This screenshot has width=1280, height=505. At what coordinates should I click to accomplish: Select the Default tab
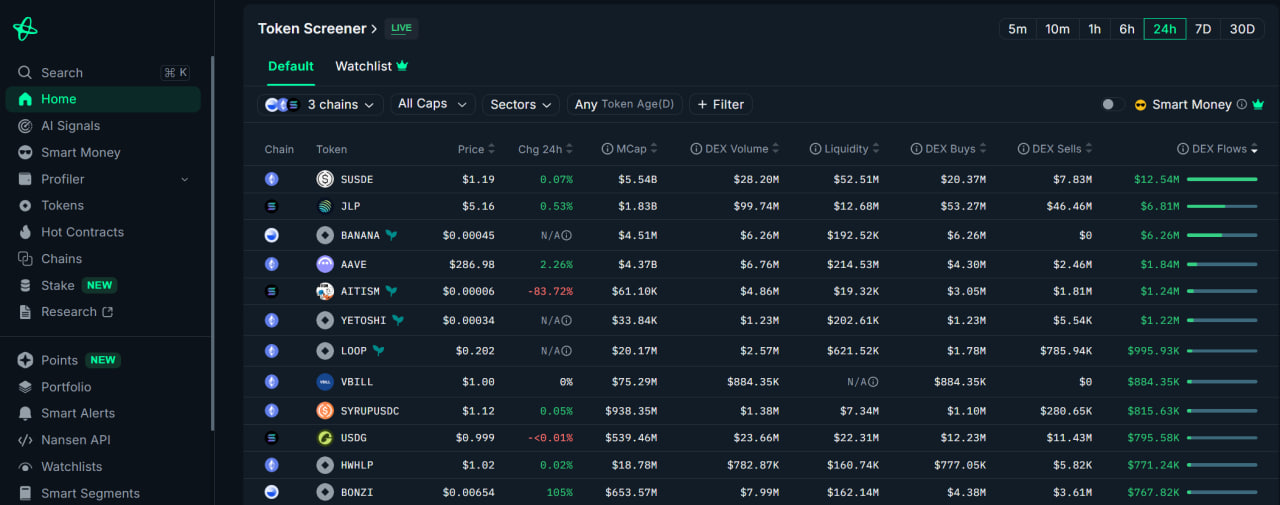click(291, 66)
